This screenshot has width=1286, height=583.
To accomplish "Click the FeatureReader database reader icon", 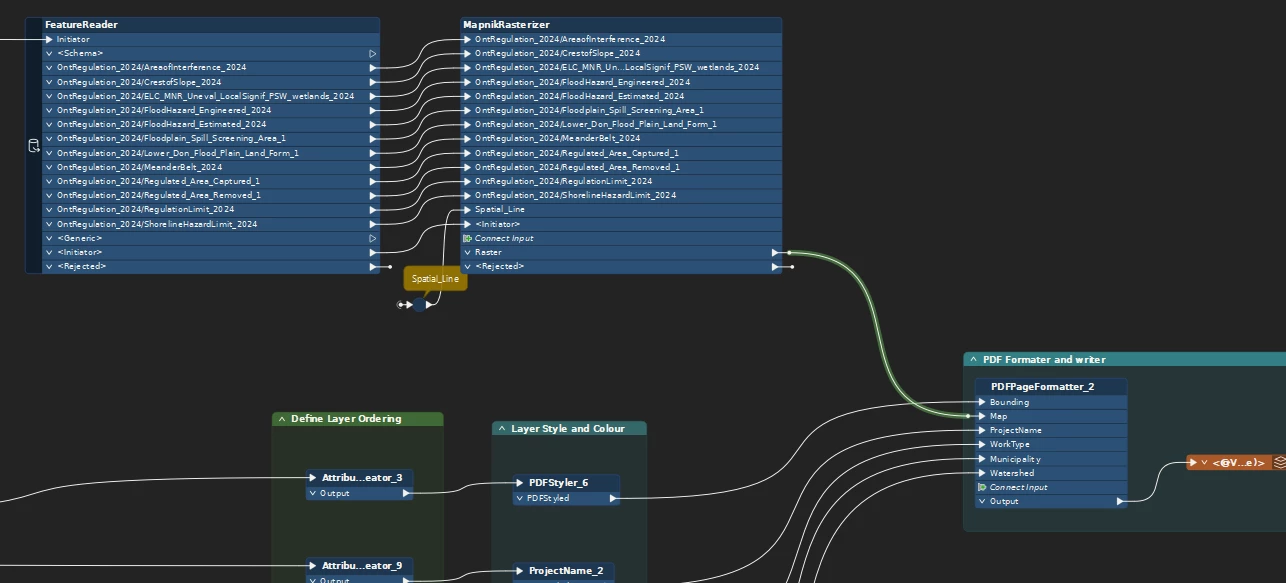I will pyautogui.click(x=33, y=146).
